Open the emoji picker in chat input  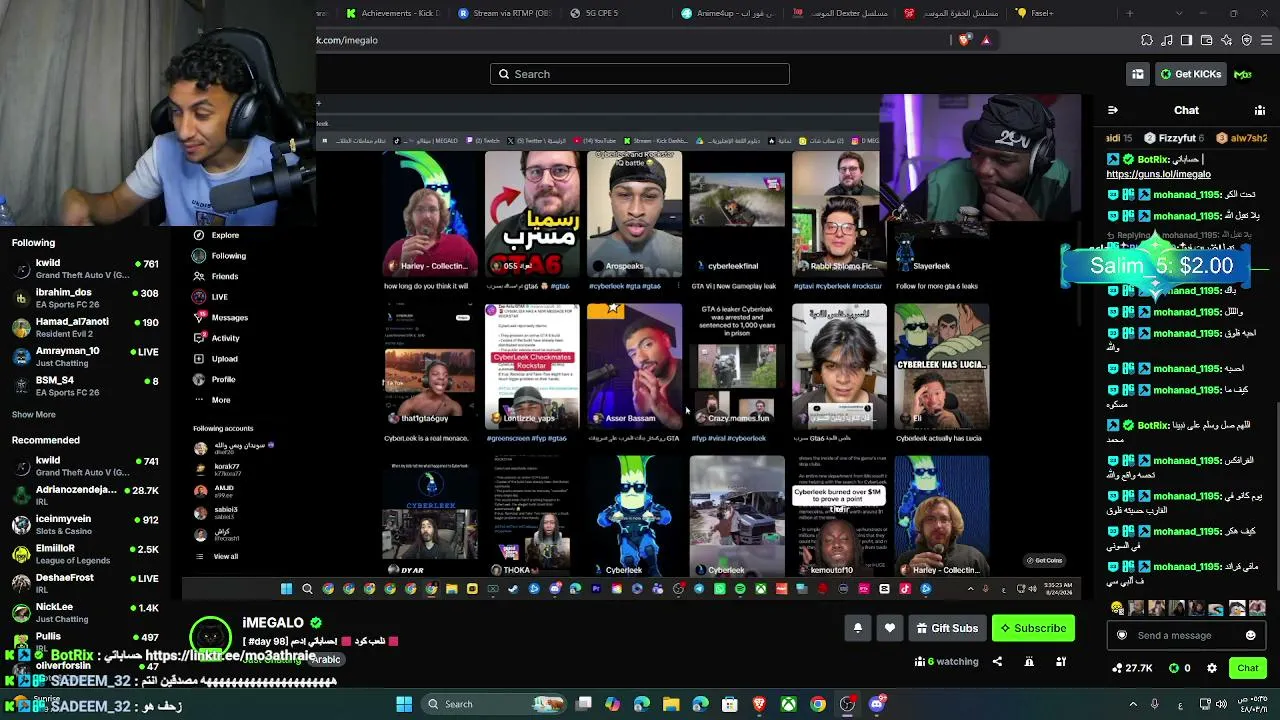[1251, 635]
